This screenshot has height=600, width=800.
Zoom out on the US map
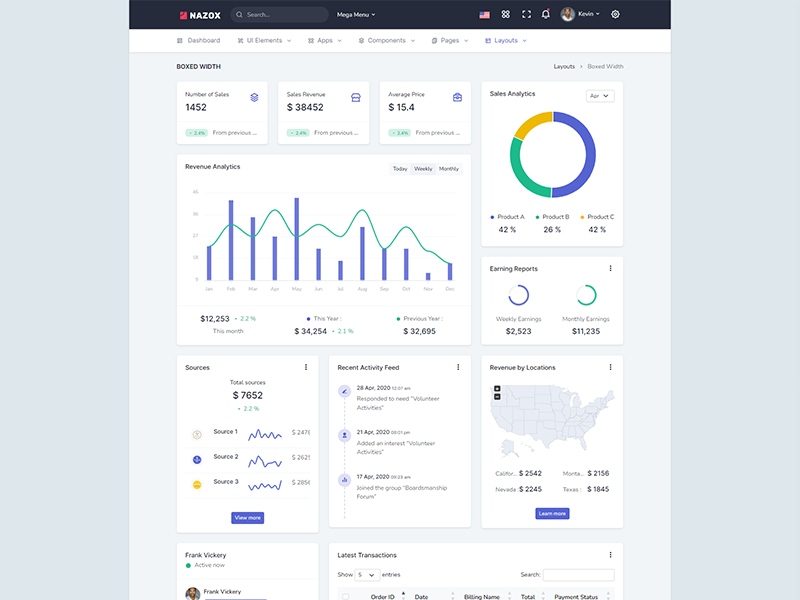pos(497,397)
